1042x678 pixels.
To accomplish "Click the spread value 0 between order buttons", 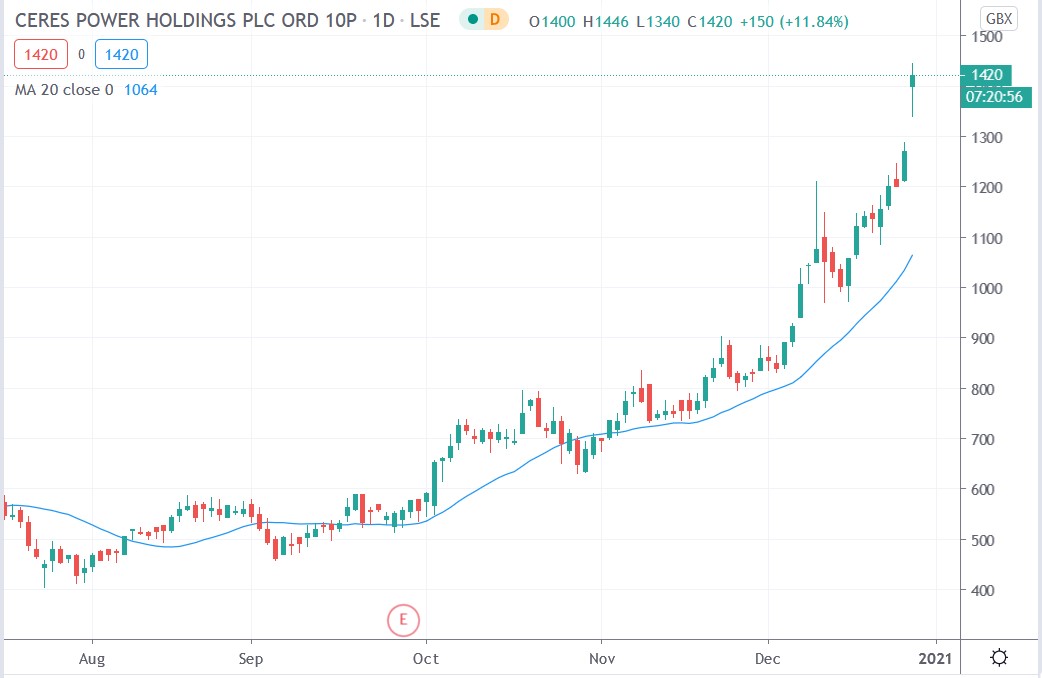I will coord(80,55).
